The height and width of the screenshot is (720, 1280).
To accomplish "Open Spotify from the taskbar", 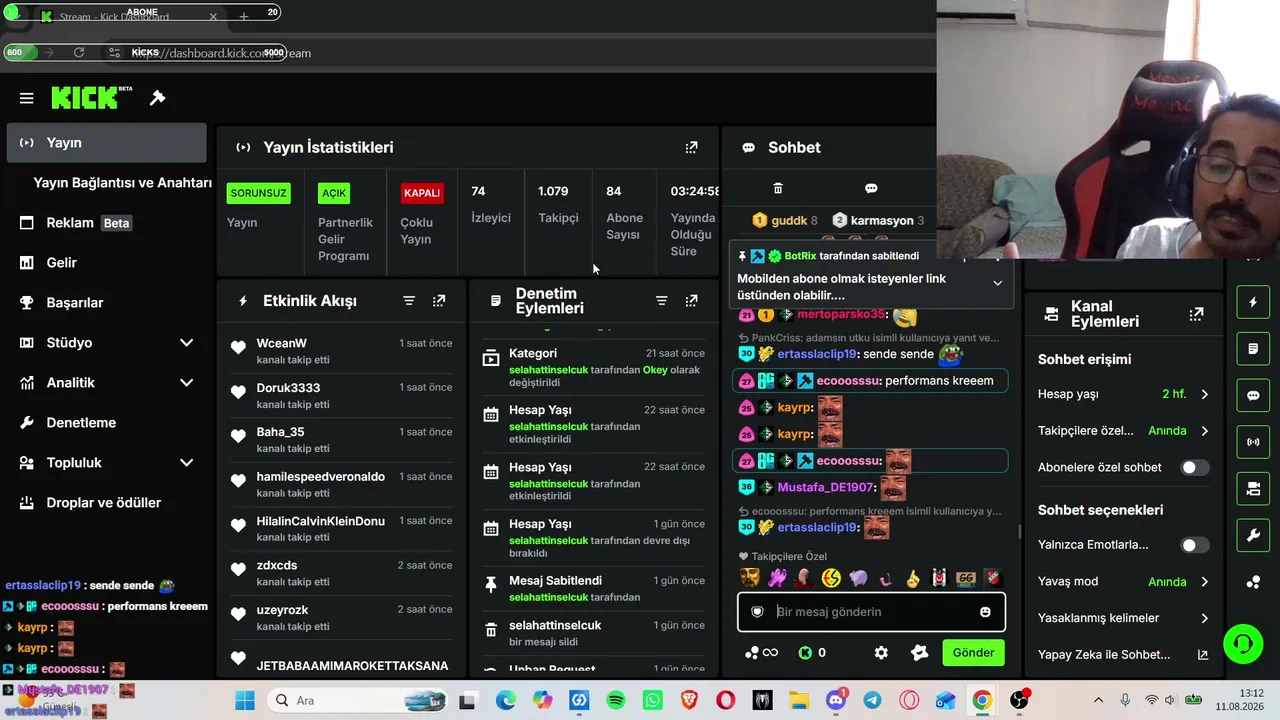I will [x=616, y=701].
